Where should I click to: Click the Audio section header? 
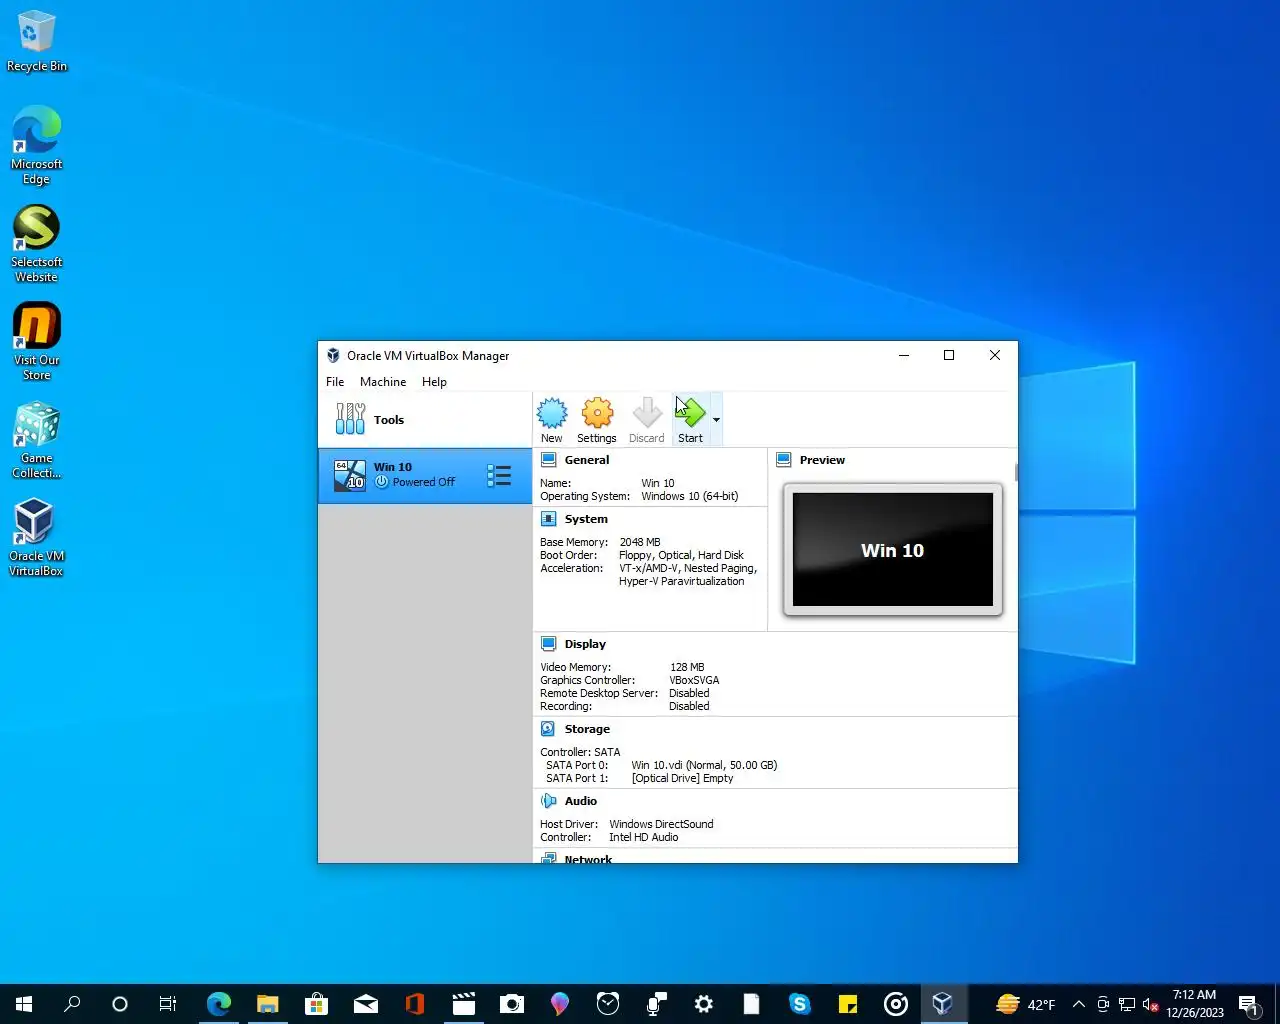point(581,801)
